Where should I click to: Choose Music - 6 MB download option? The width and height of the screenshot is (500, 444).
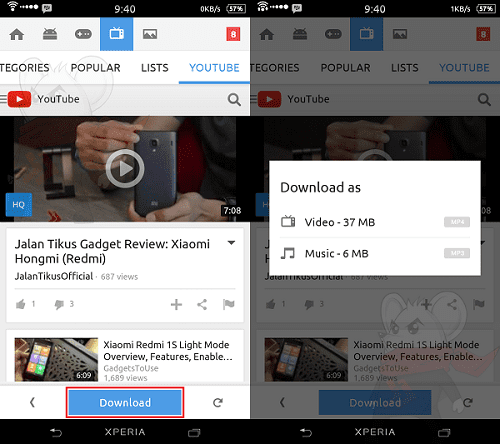(375, 254)
